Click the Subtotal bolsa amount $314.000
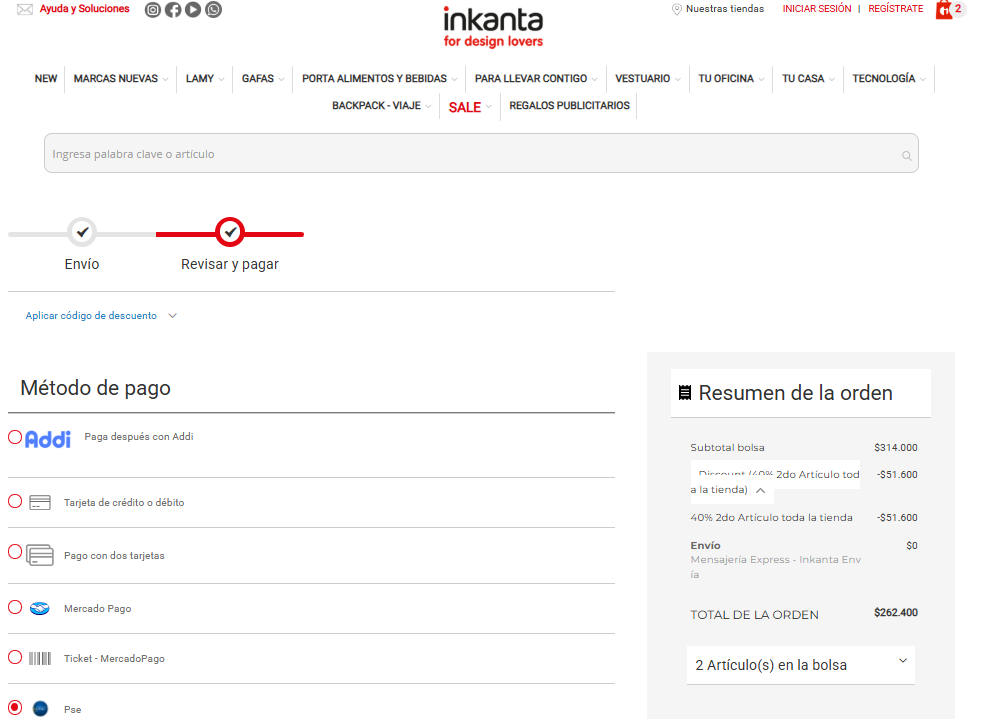Image resolution: width=992 pixels, height=723 pixels. point(895,448)
